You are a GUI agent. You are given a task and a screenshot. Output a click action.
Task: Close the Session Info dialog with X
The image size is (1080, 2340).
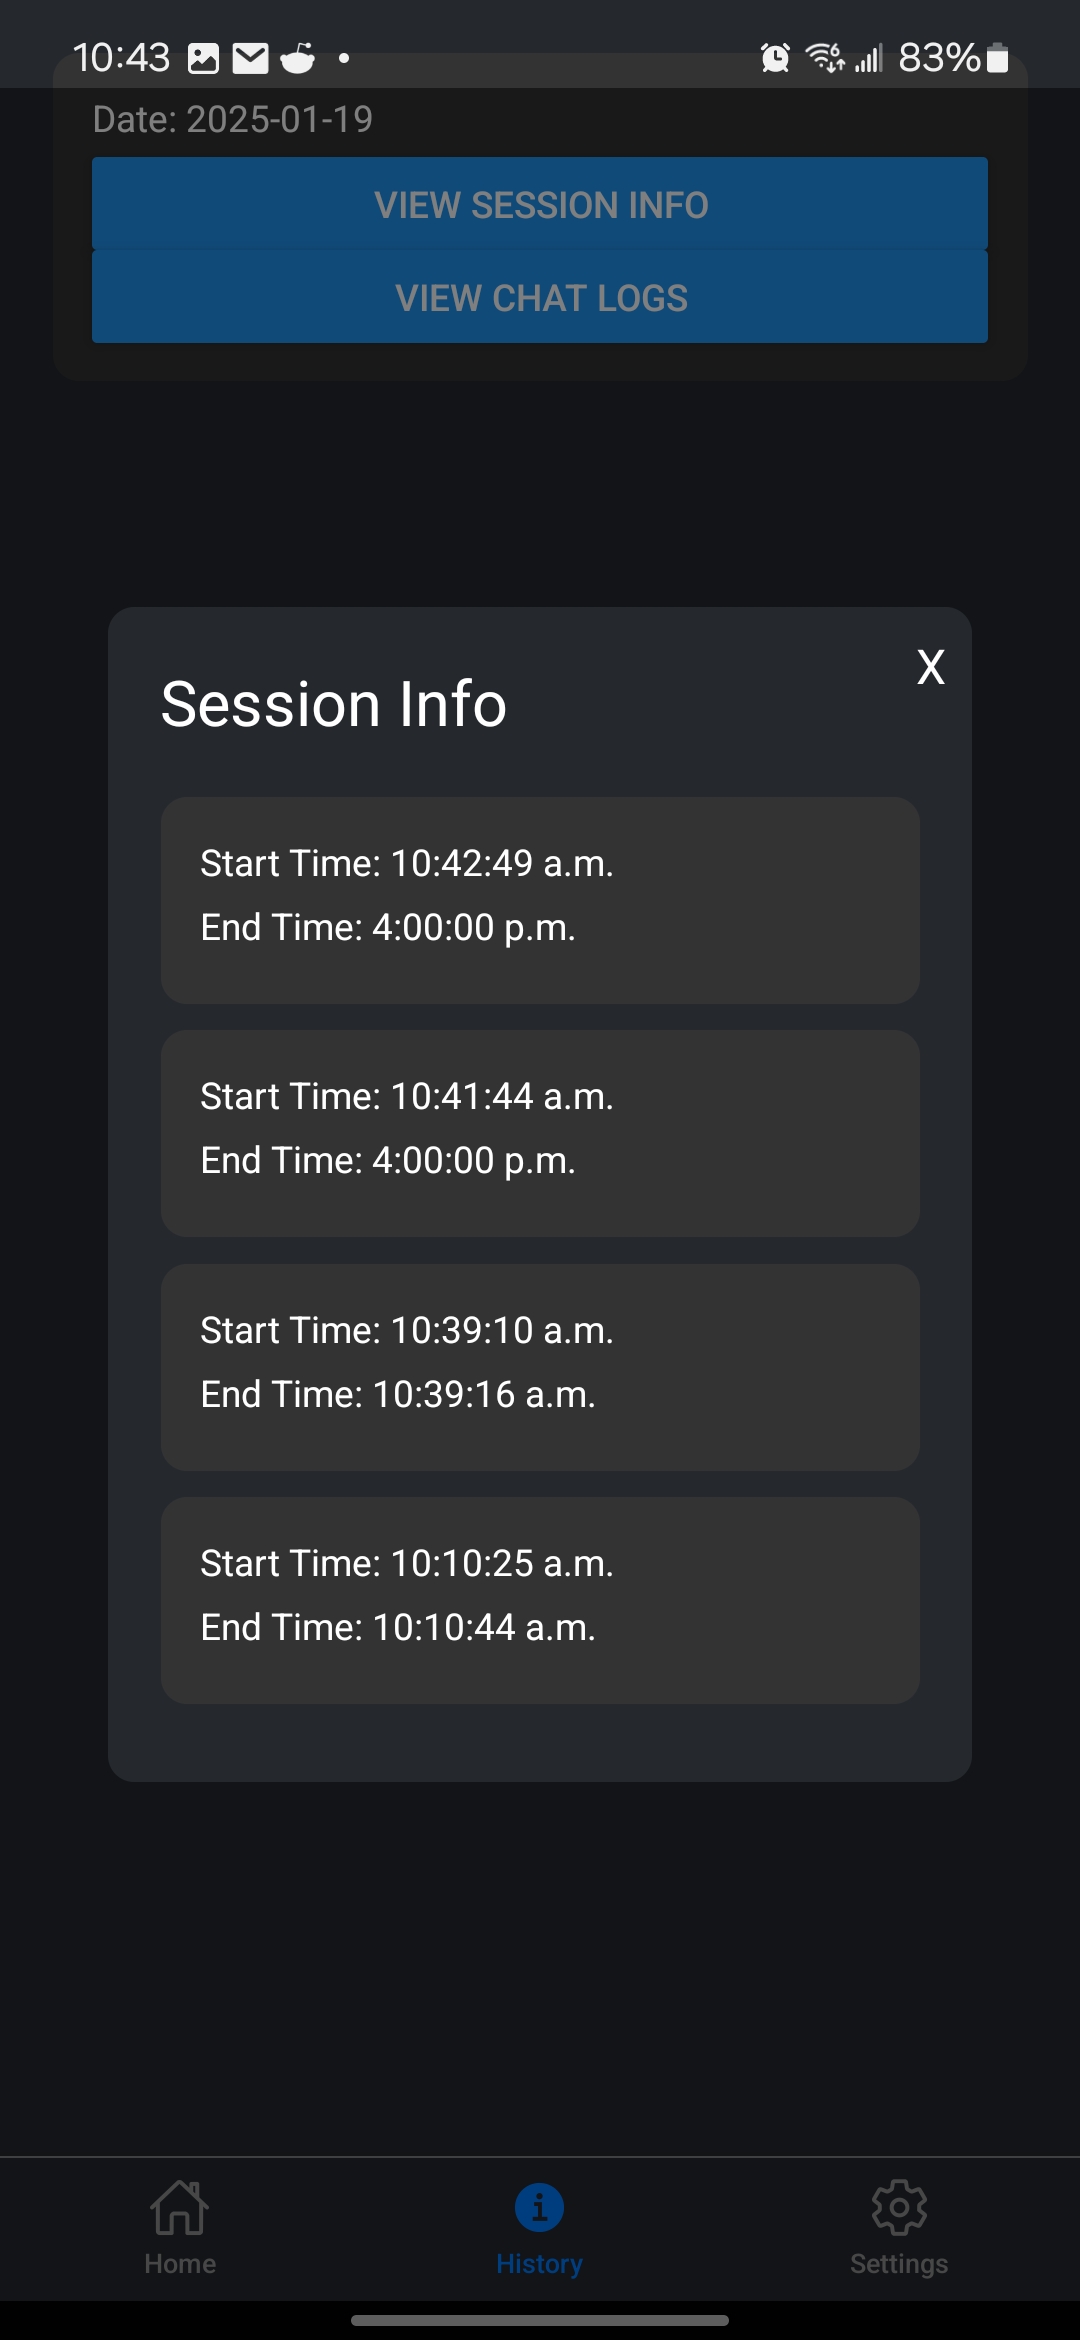(x=931, y=666)
